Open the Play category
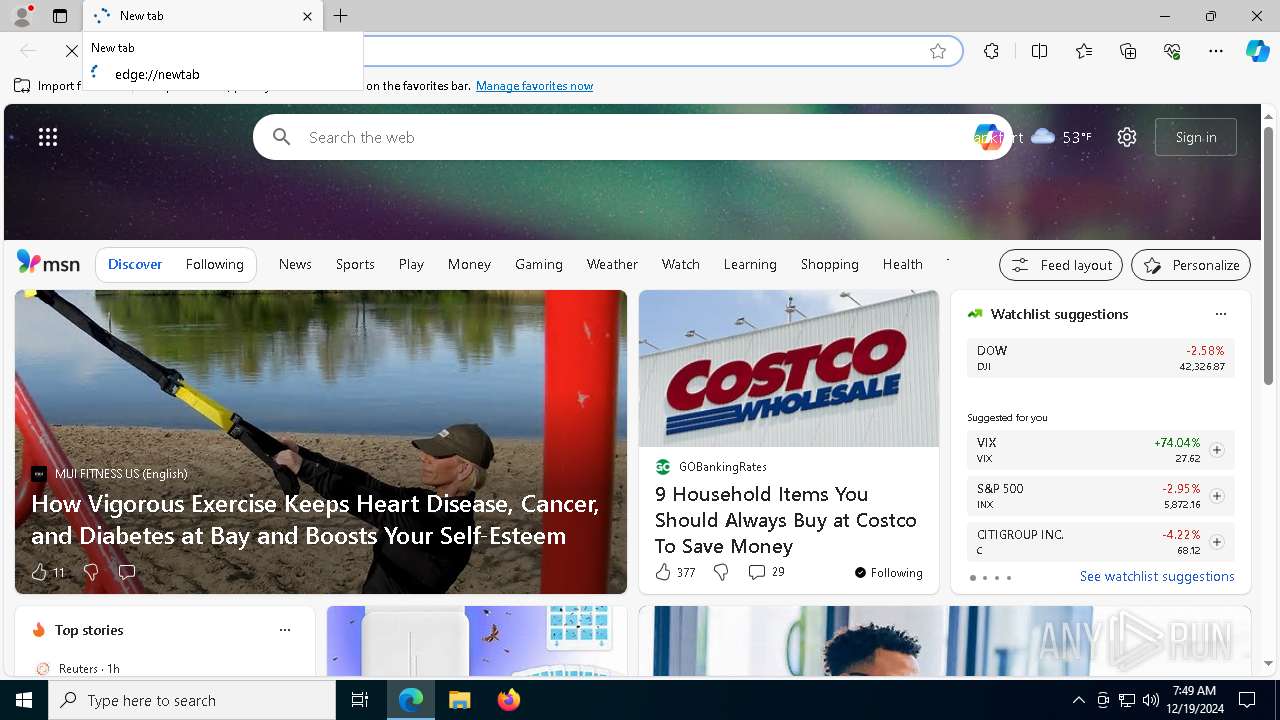 point(411,264)
